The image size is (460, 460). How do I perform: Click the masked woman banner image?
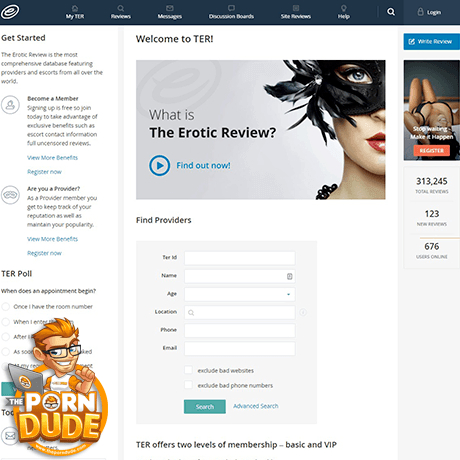(x=261, y=130)
